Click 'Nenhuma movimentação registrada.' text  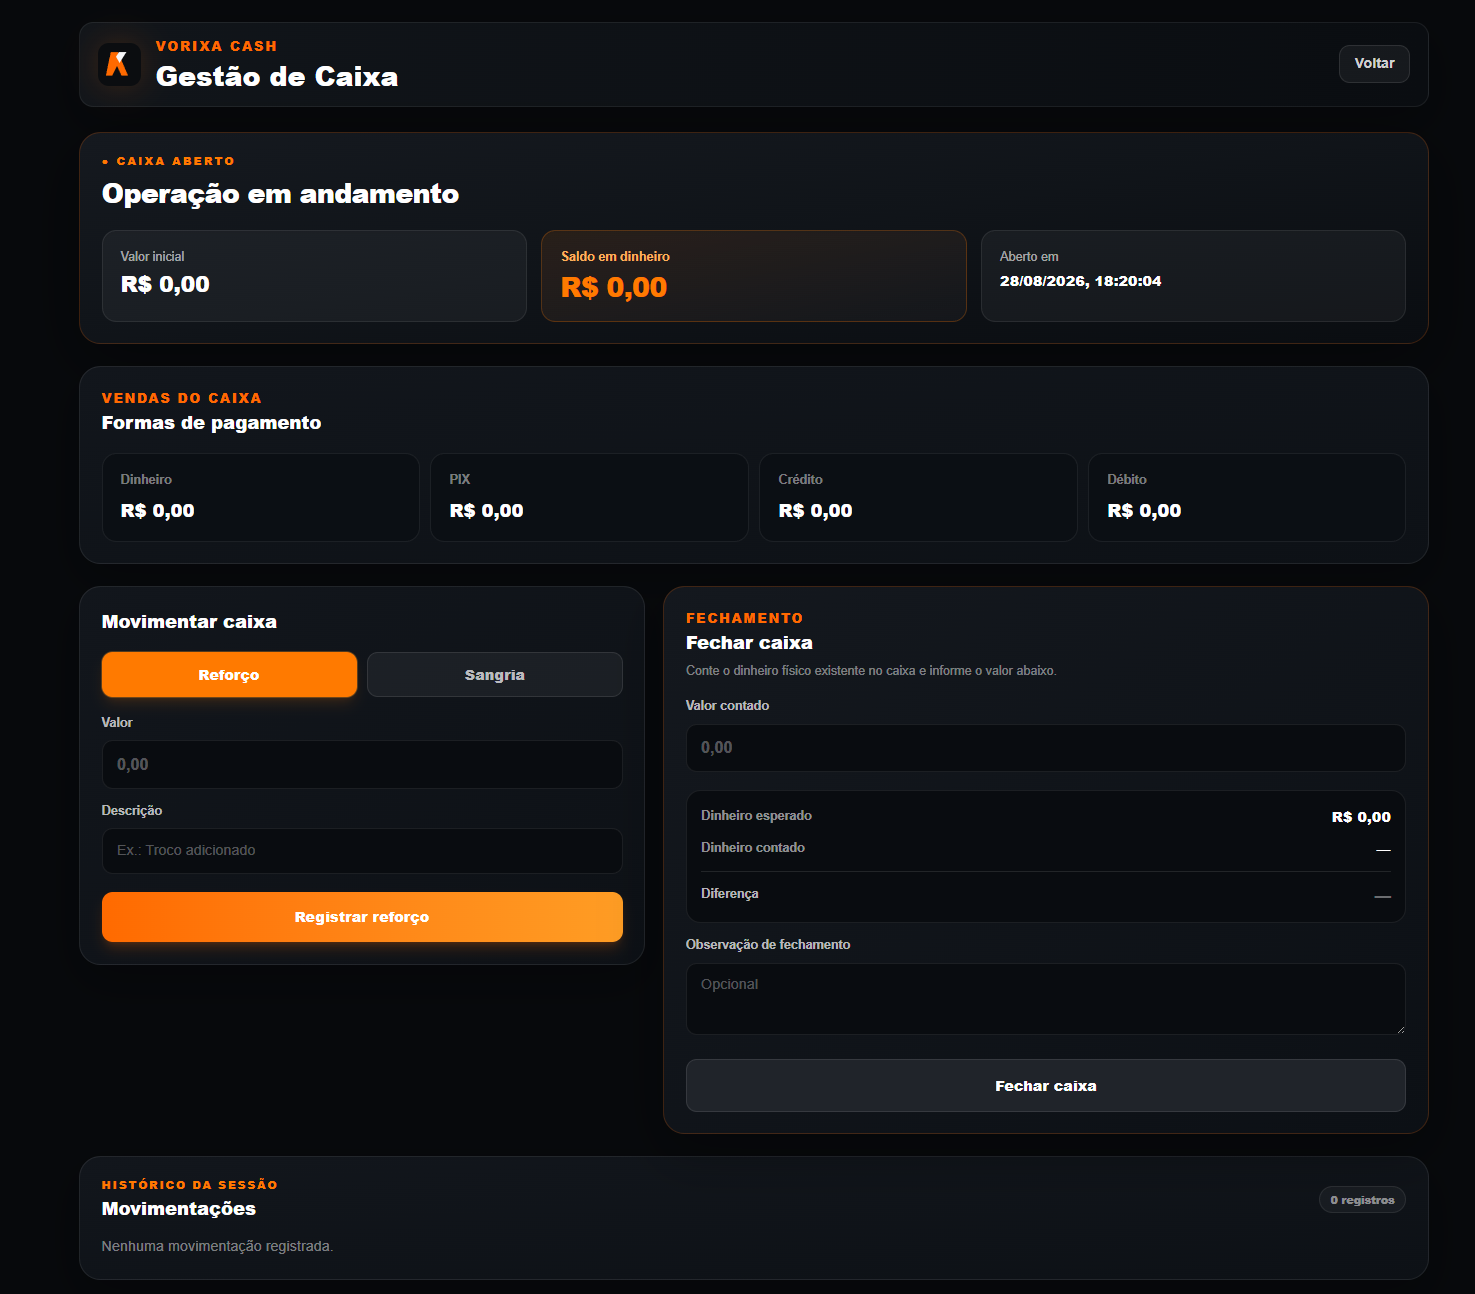tap(217, 1246)
